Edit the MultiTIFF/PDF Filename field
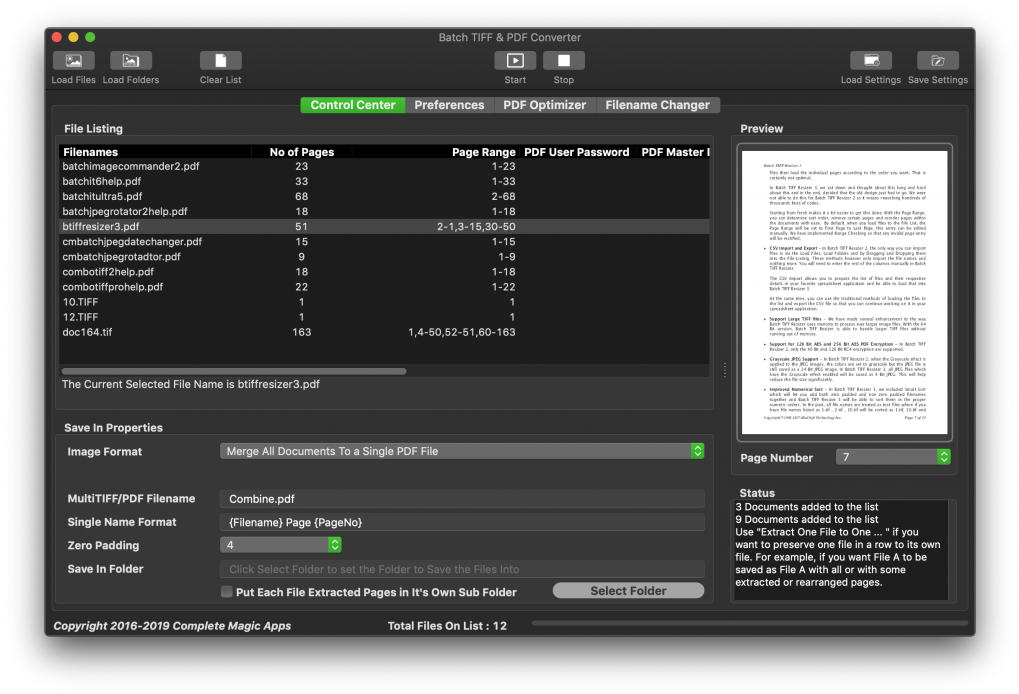The image size is (1019, 694). [x=462, y=498]
